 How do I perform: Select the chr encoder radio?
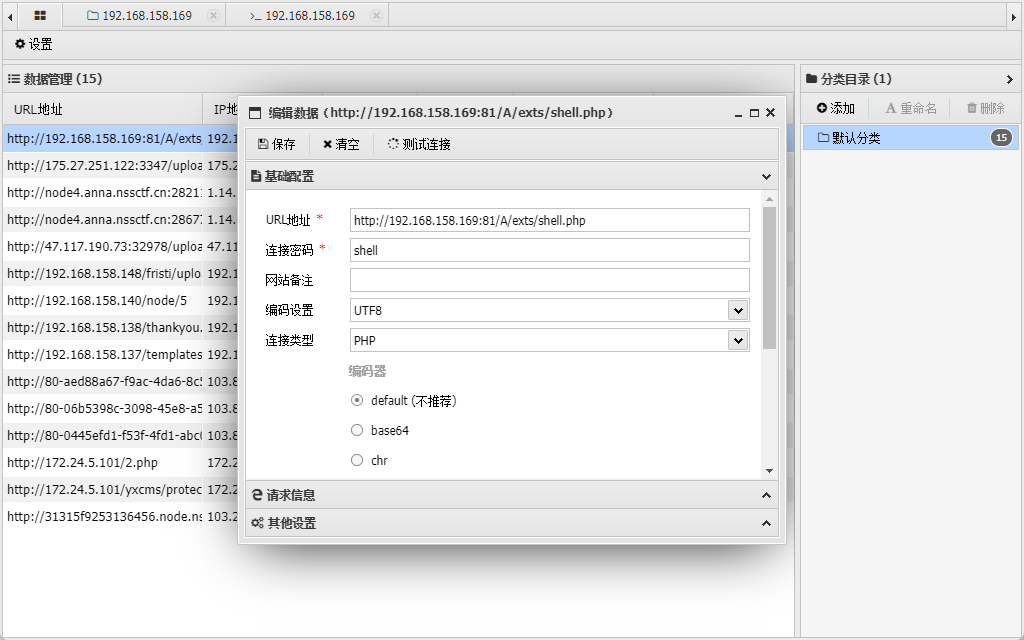357,461
